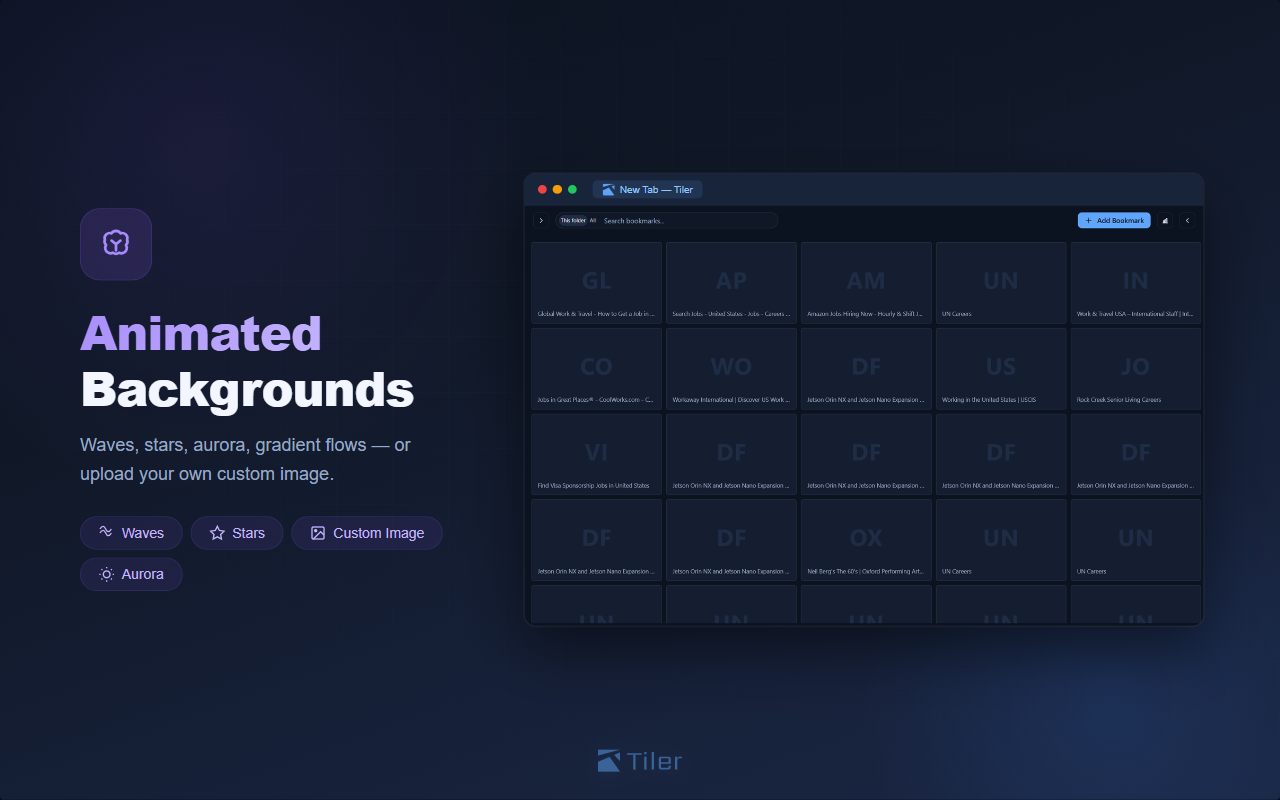Toggle the green maximize traffic light
Screen dimensions: 1280x800
pos(571,188)
